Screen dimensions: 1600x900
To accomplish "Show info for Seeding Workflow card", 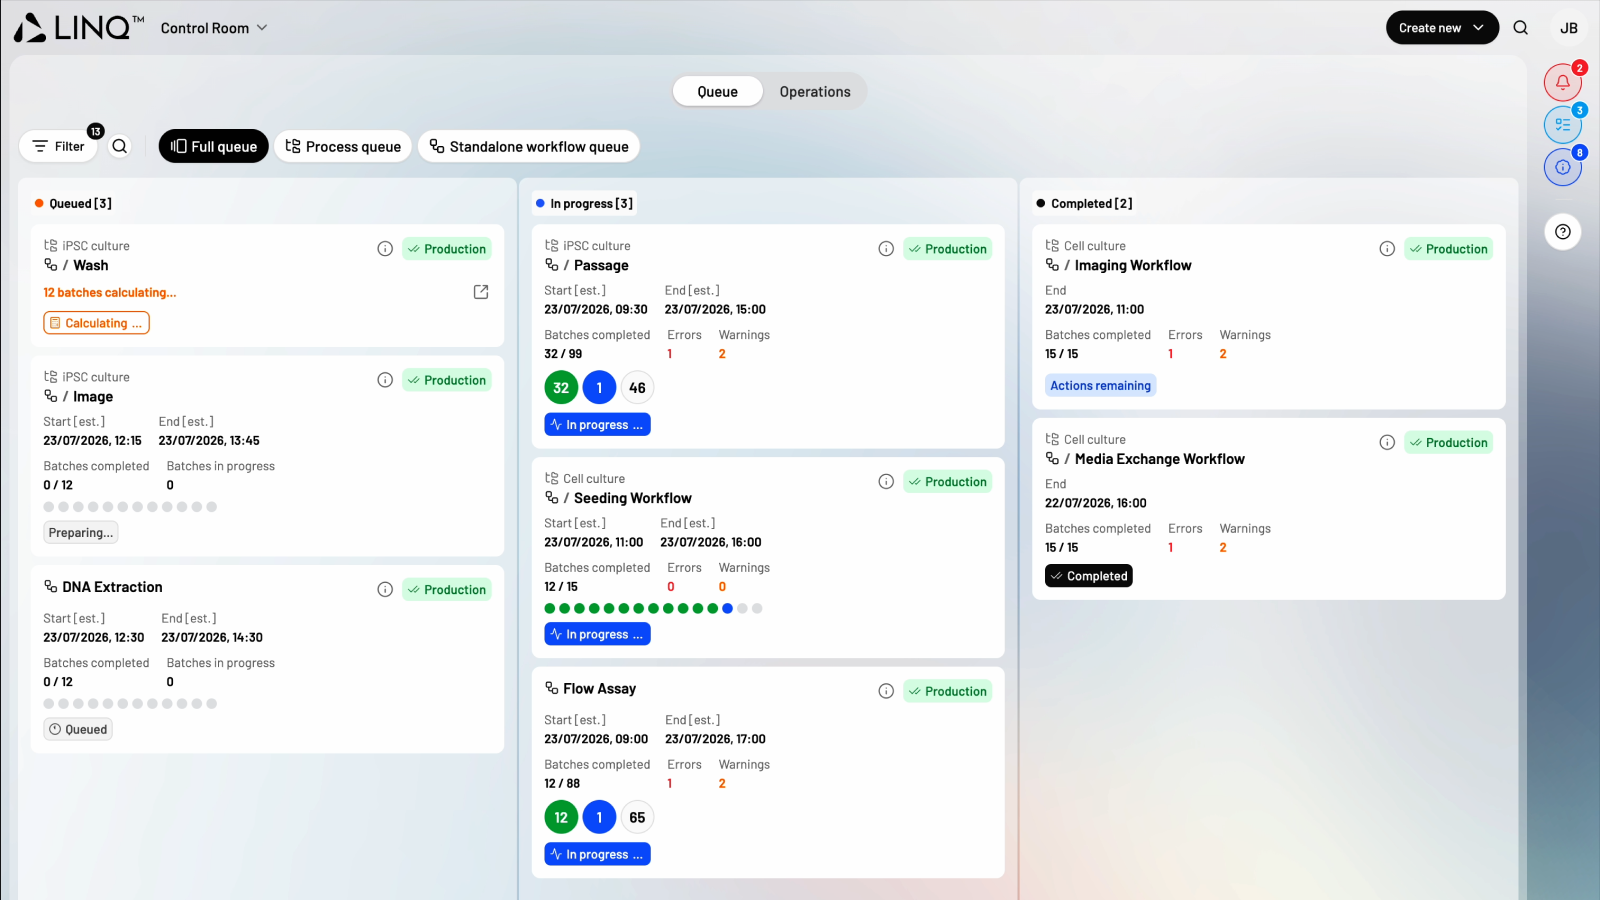I will click(x=886, y=482).
